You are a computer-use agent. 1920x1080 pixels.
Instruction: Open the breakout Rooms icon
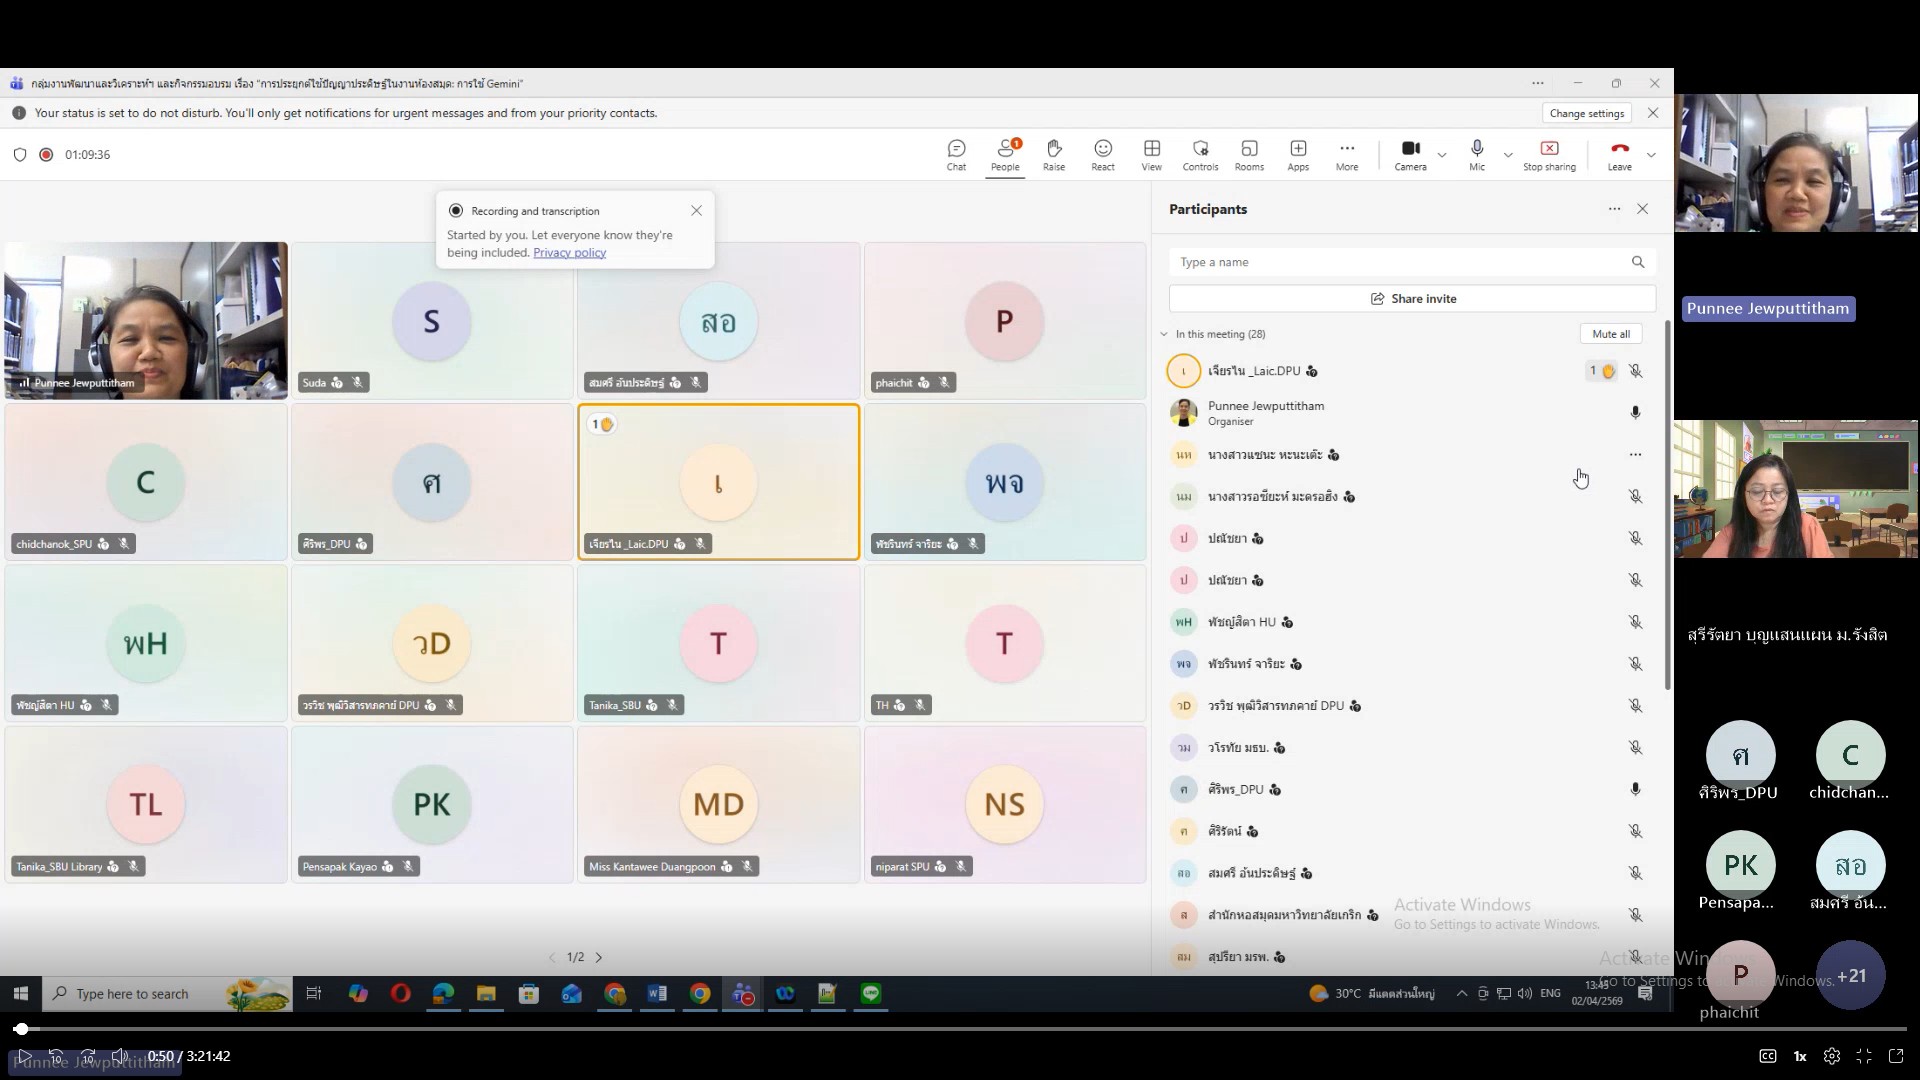tap(1249, 154)
